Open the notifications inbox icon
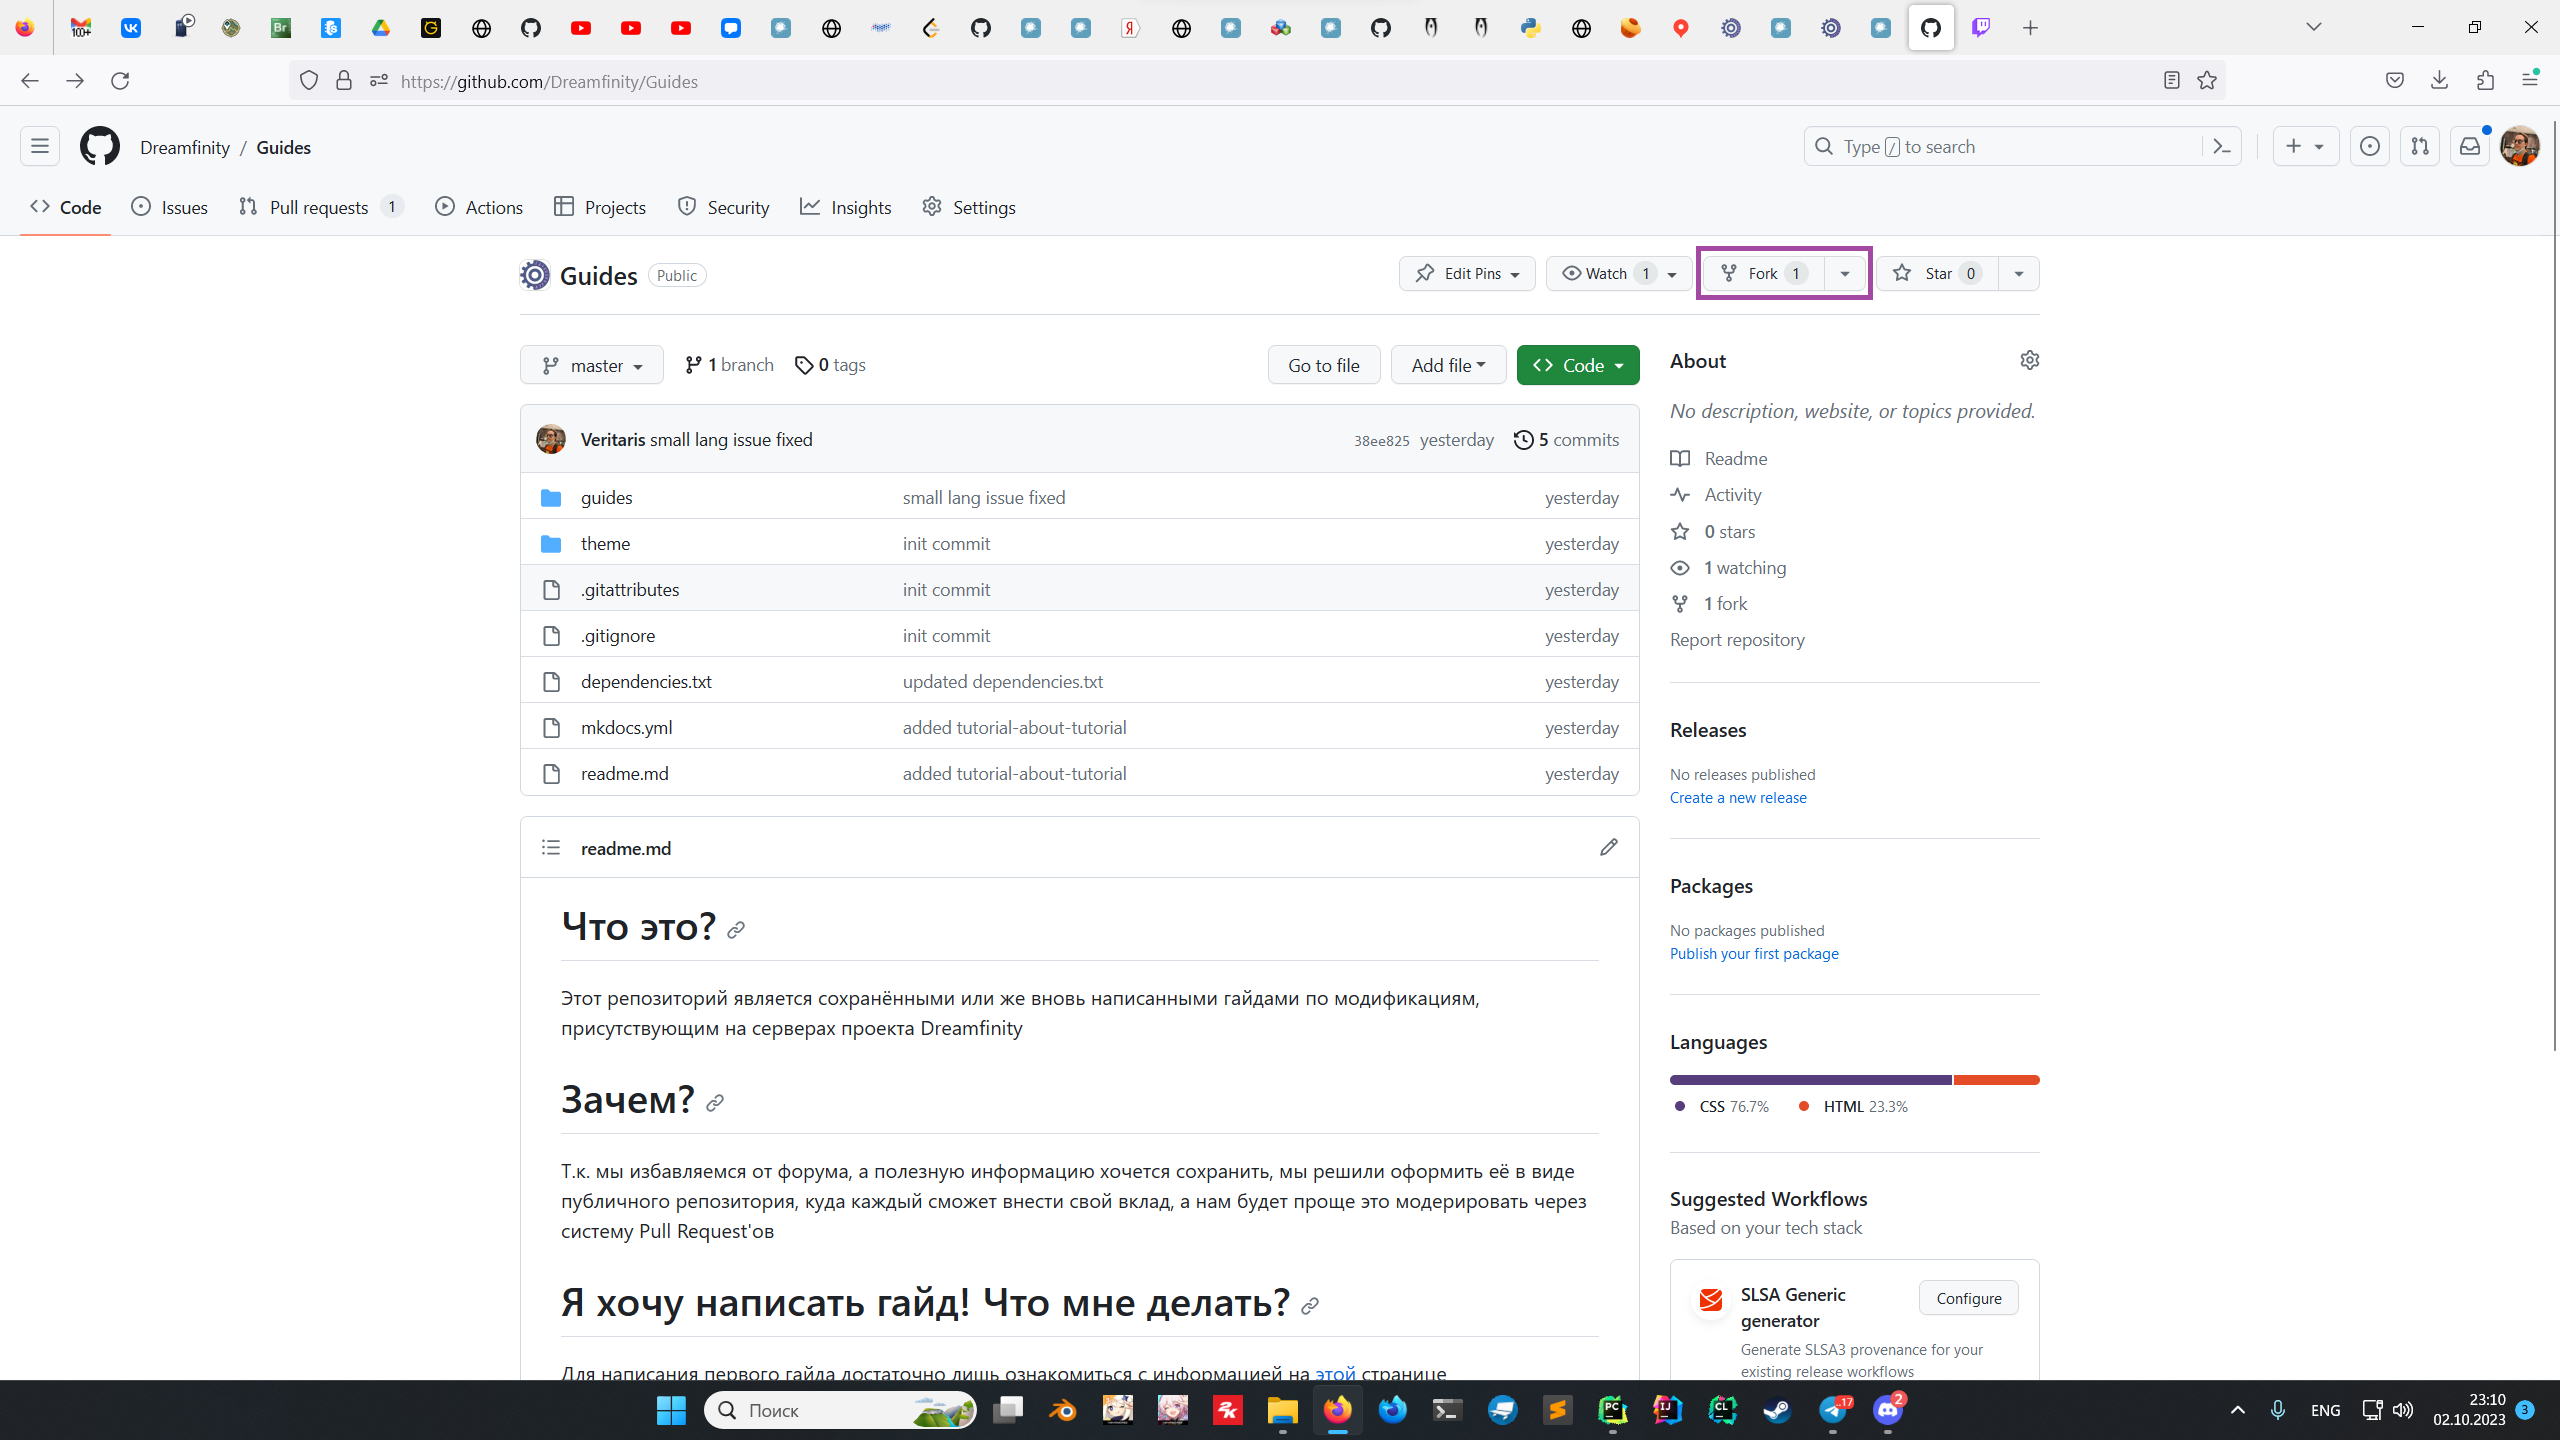Viewport: 2560px width, 1440px height. 2469,147
